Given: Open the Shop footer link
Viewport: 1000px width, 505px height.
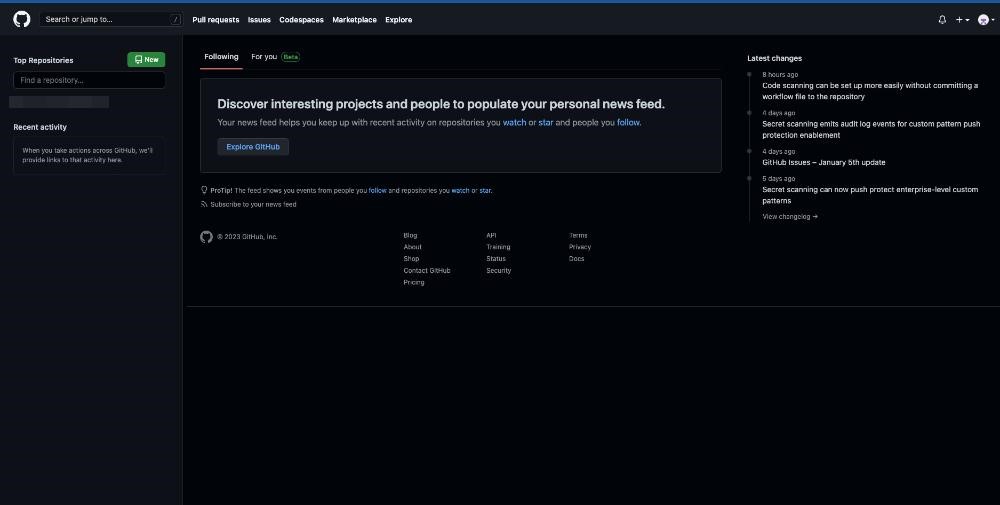Looking at the screenshot, I should point(411,259).
